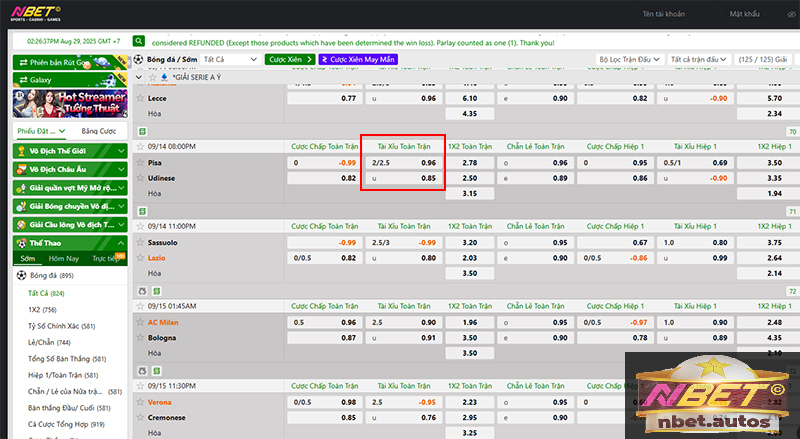Toggle favorite star for the Udinese row
This screenshot has width=800, height=439.
[140, 178]
